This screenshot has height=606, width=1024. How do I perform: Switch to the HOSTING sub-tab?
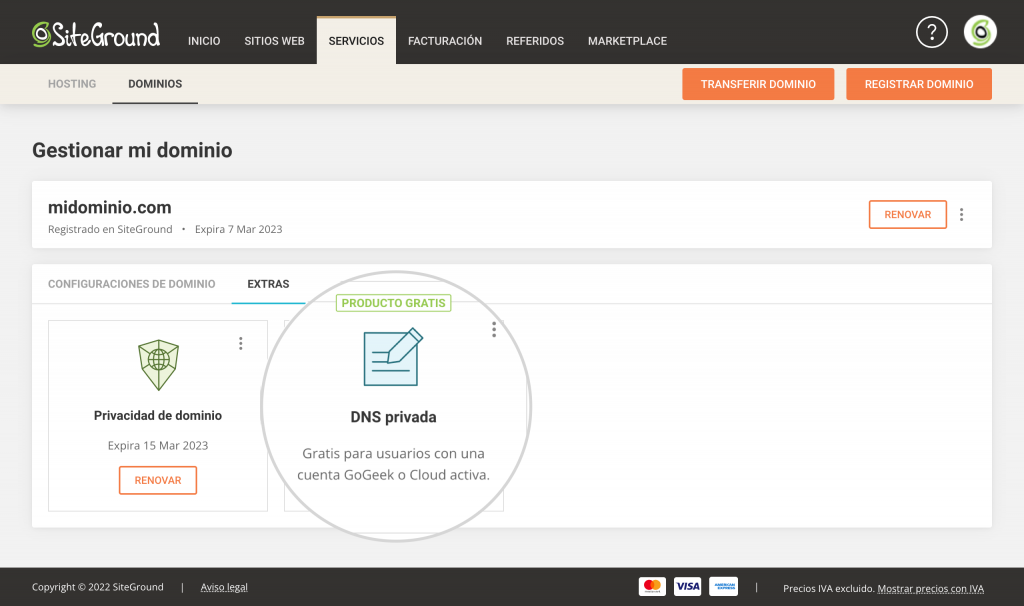(x=72, y=84)
